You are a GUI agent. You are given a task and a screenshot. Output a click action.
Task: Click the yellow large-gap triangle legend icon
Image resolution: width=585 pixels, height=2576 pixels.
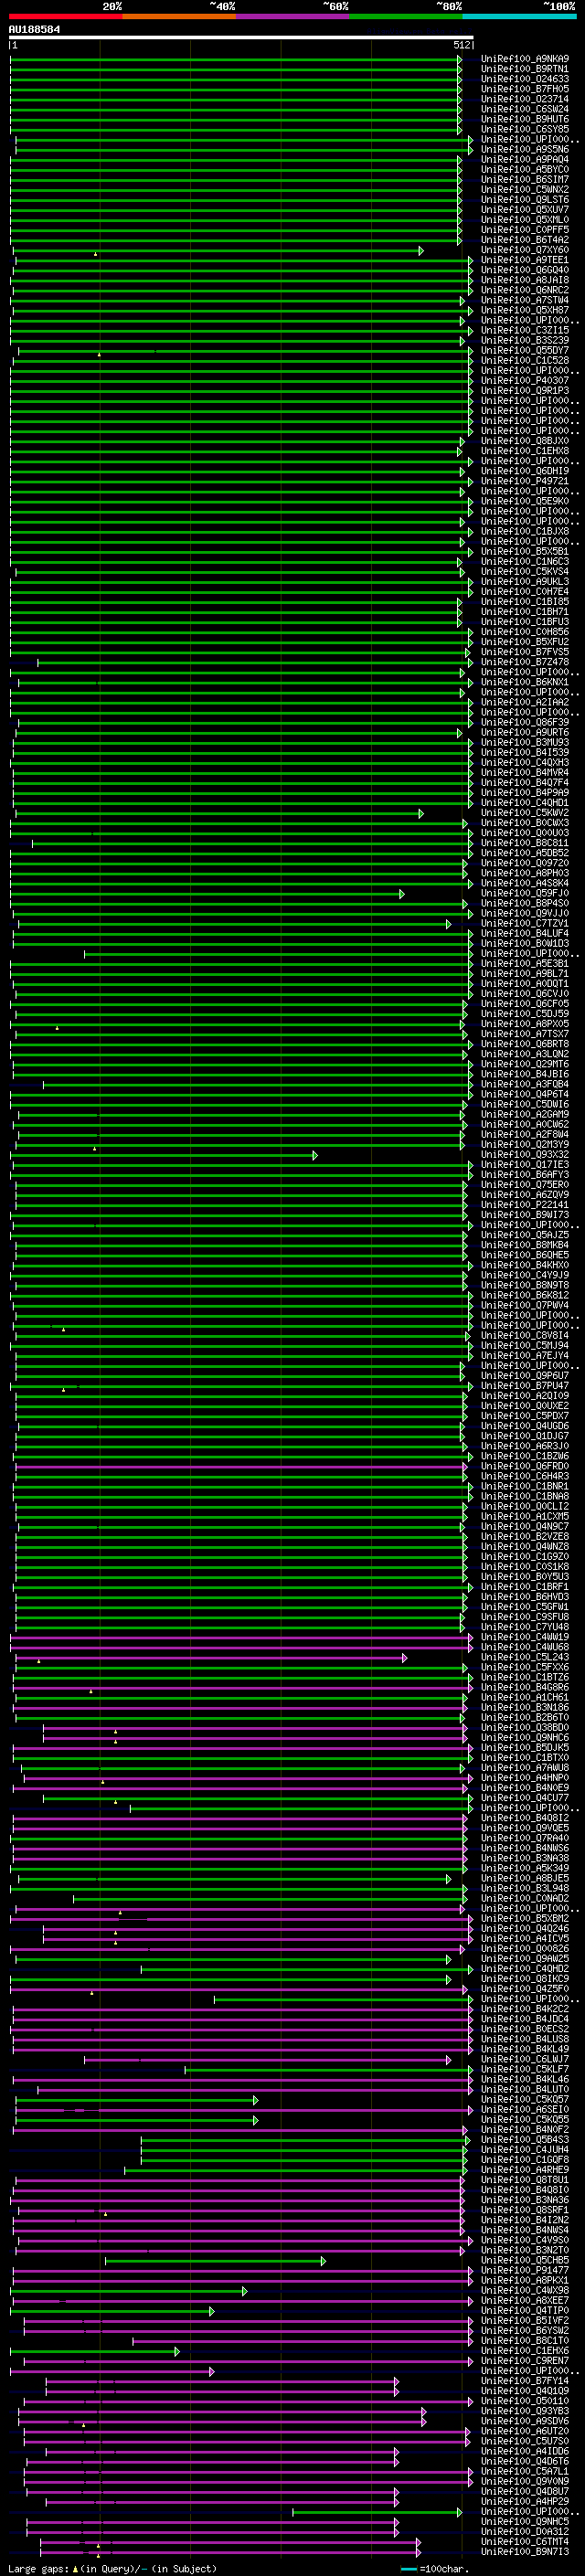(75, 2568)
